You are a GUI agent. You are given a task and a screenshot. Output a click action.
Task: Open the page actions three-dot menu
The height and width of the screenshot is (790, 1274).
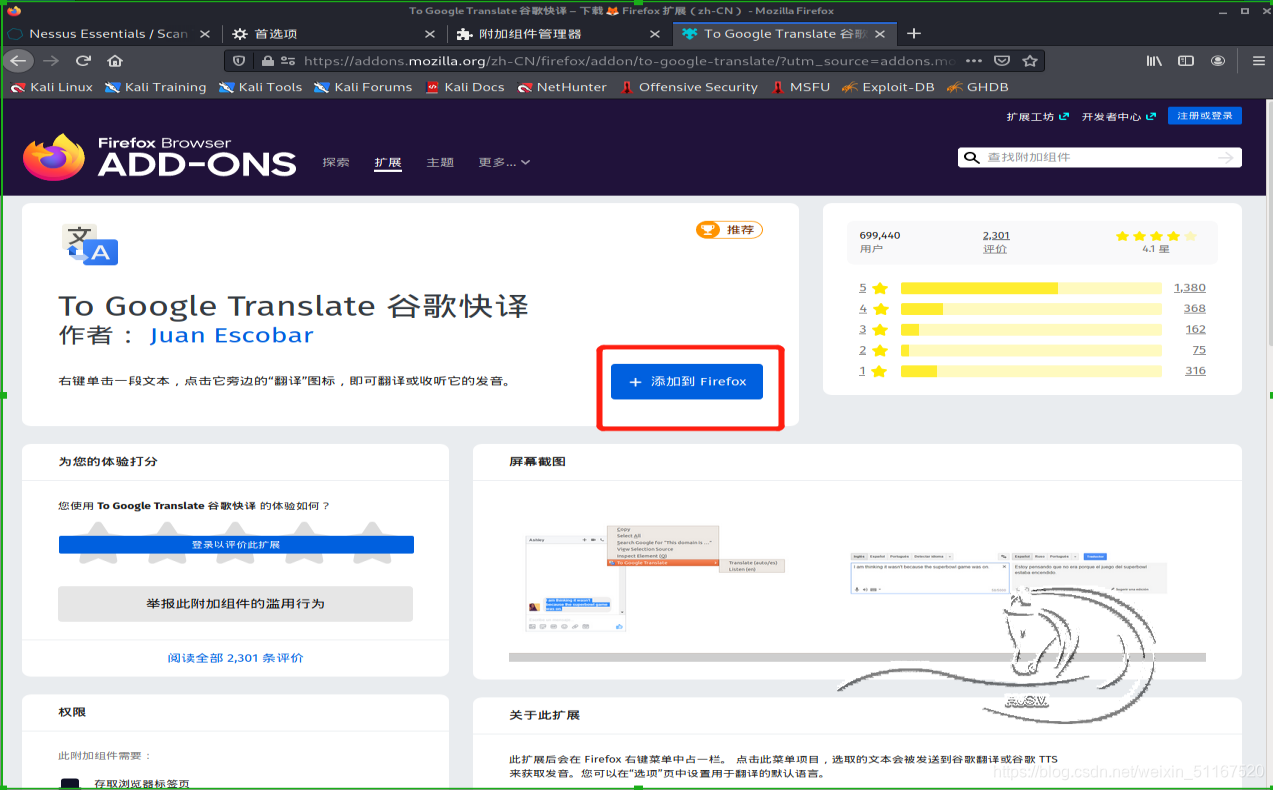(976, 61)
